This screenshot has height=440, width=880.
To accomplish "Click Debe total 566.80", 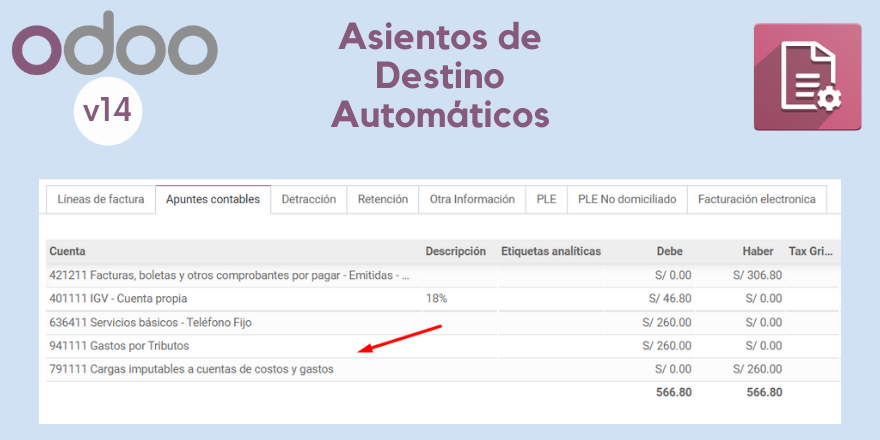I will (673, 393).
